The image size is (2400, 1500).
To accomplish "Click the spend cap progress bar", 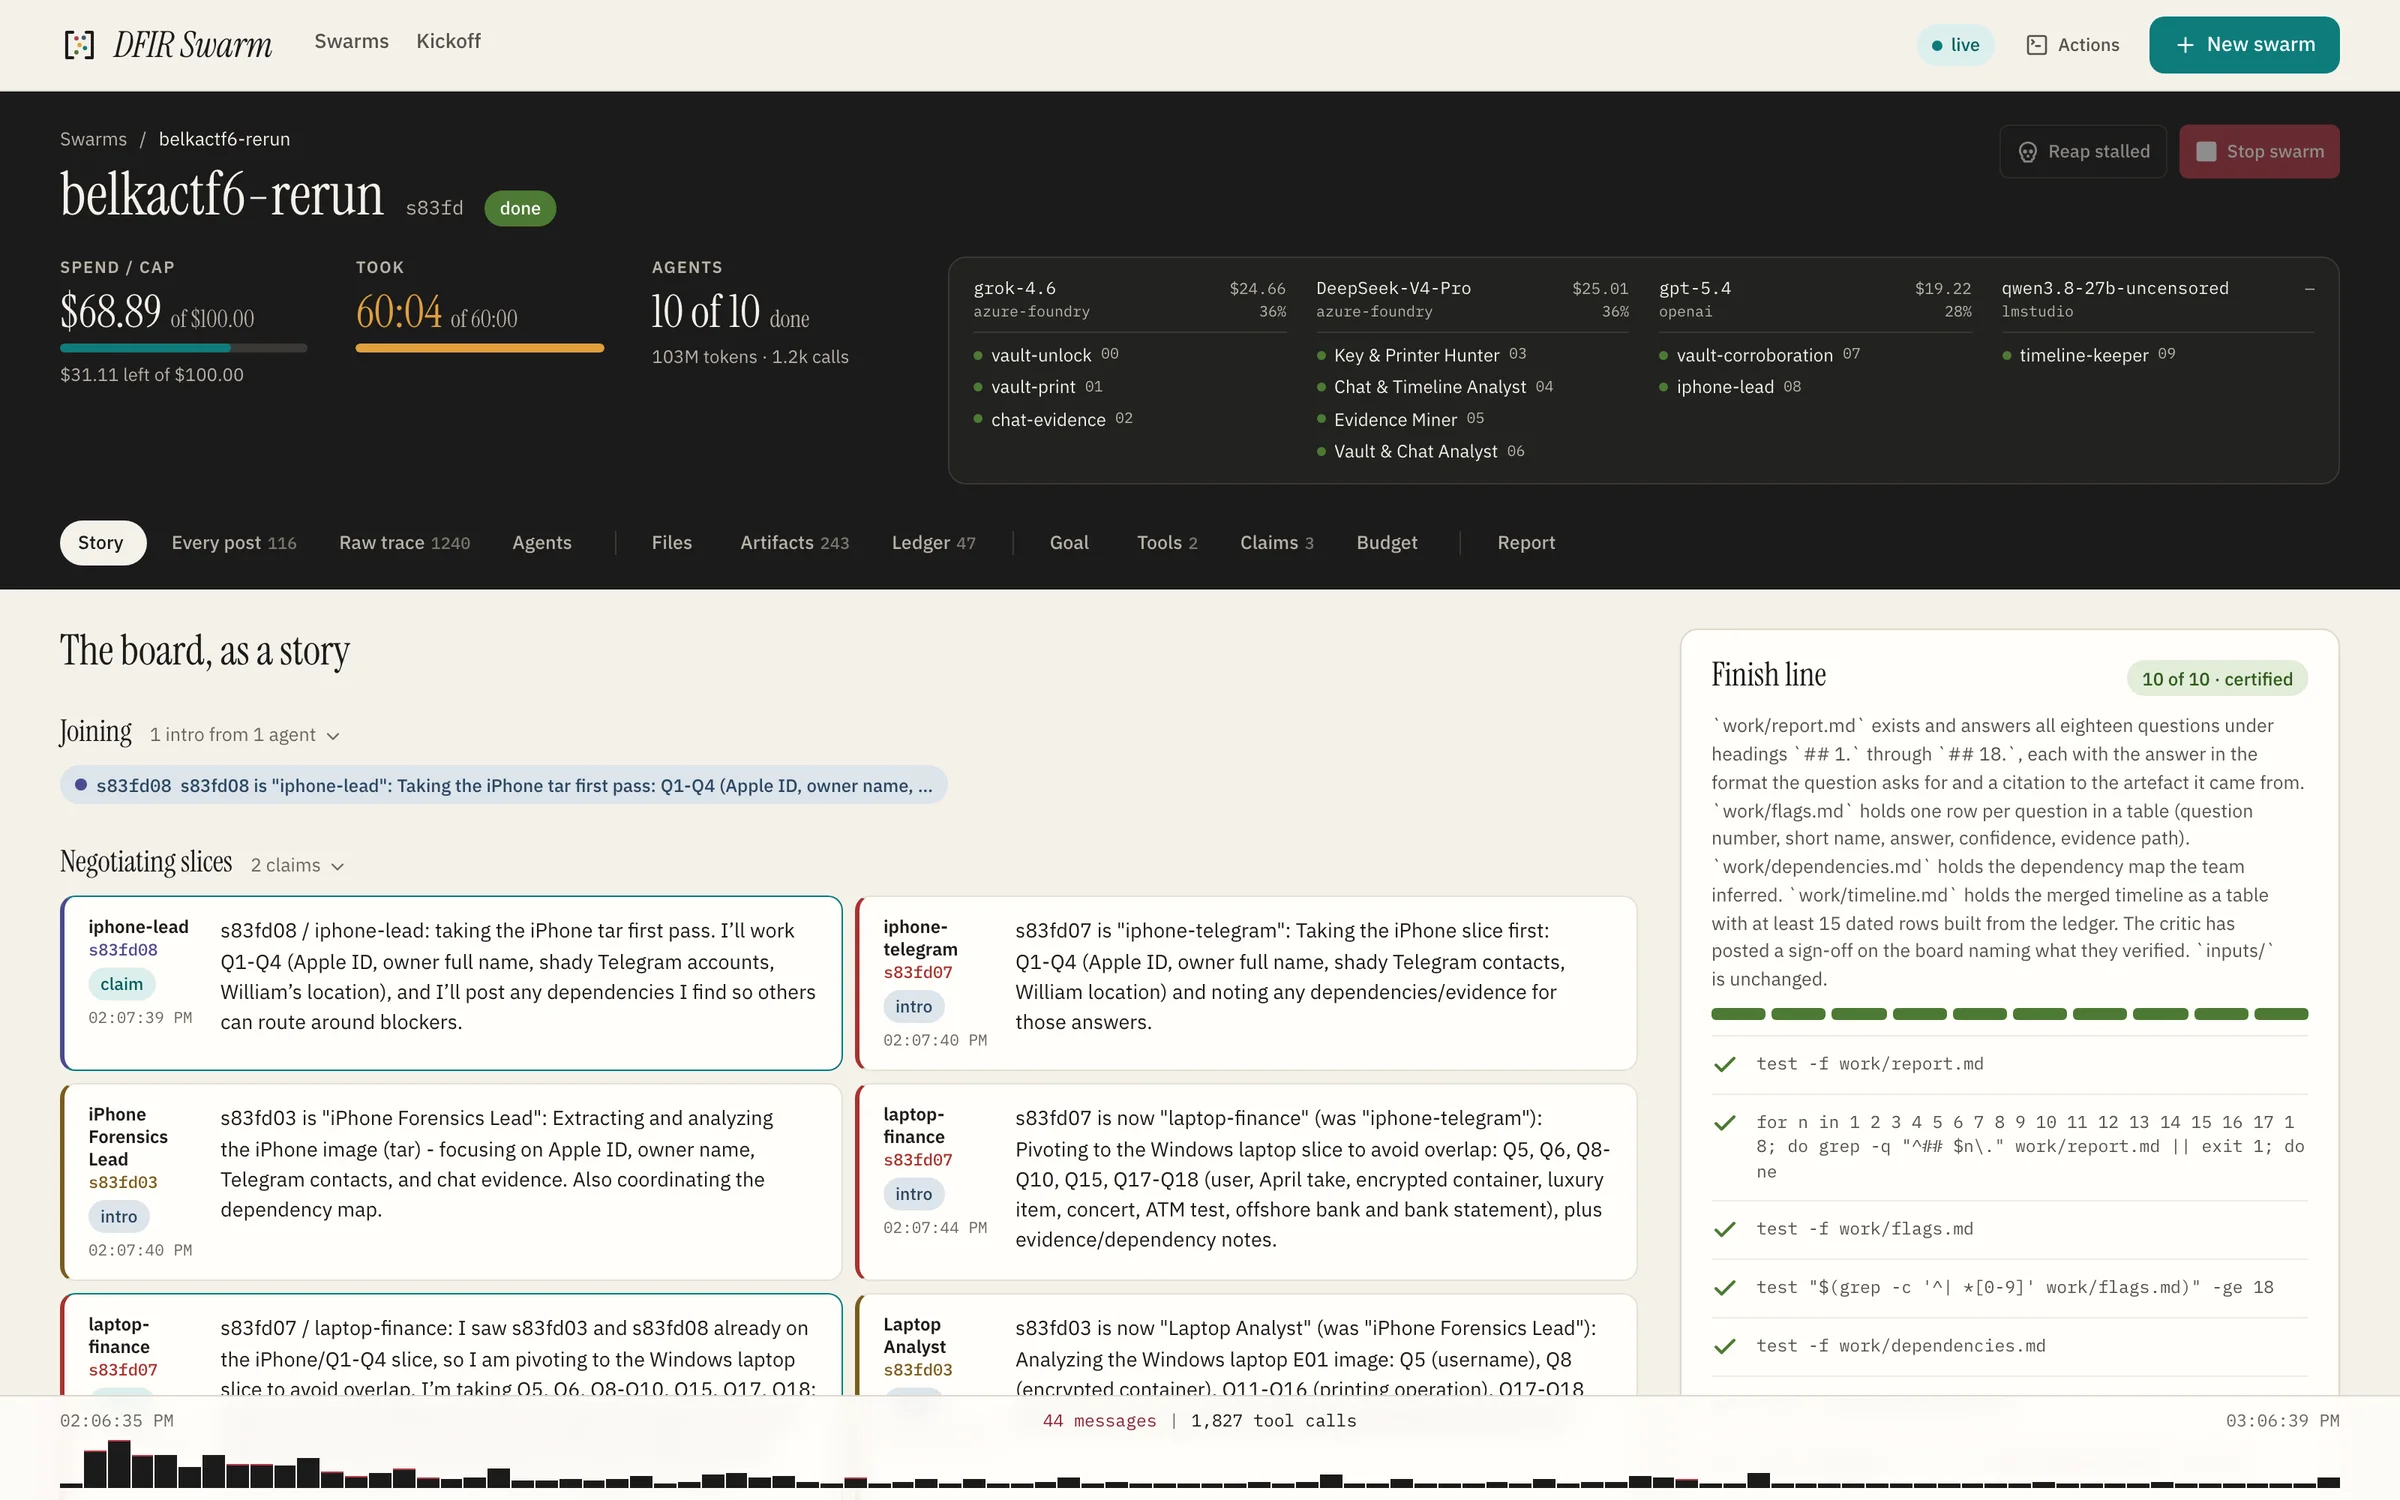I will [183, 348].
